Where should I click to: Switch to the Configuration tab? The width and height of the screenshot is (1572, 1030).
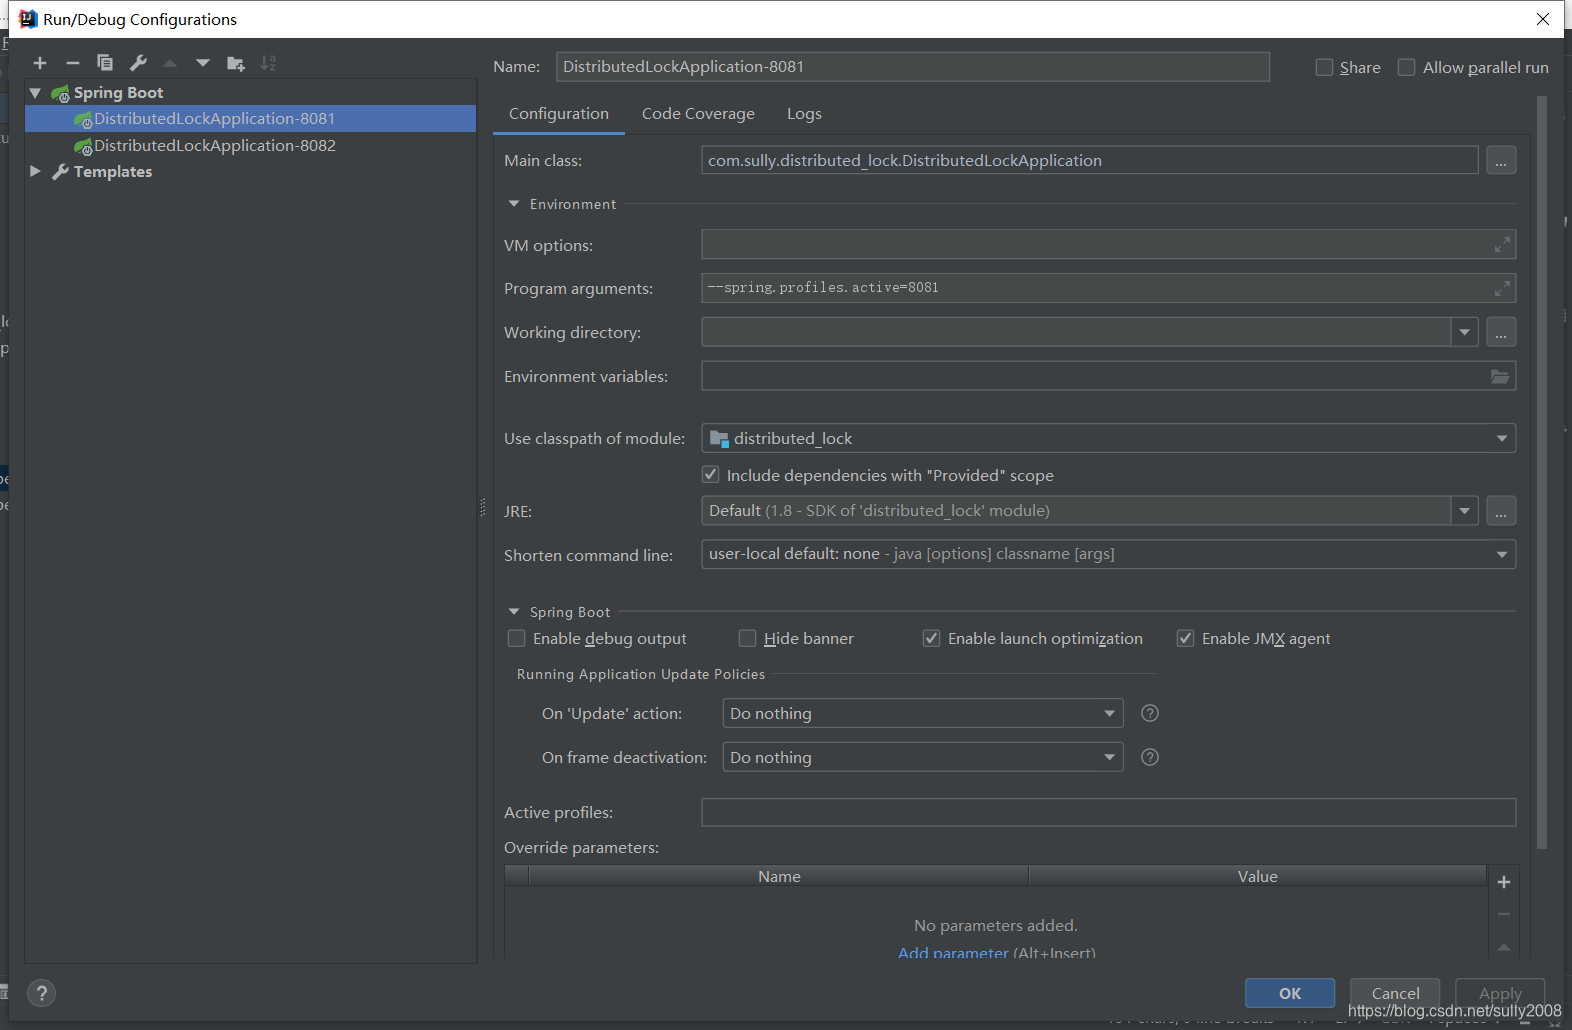coord(558,114)
